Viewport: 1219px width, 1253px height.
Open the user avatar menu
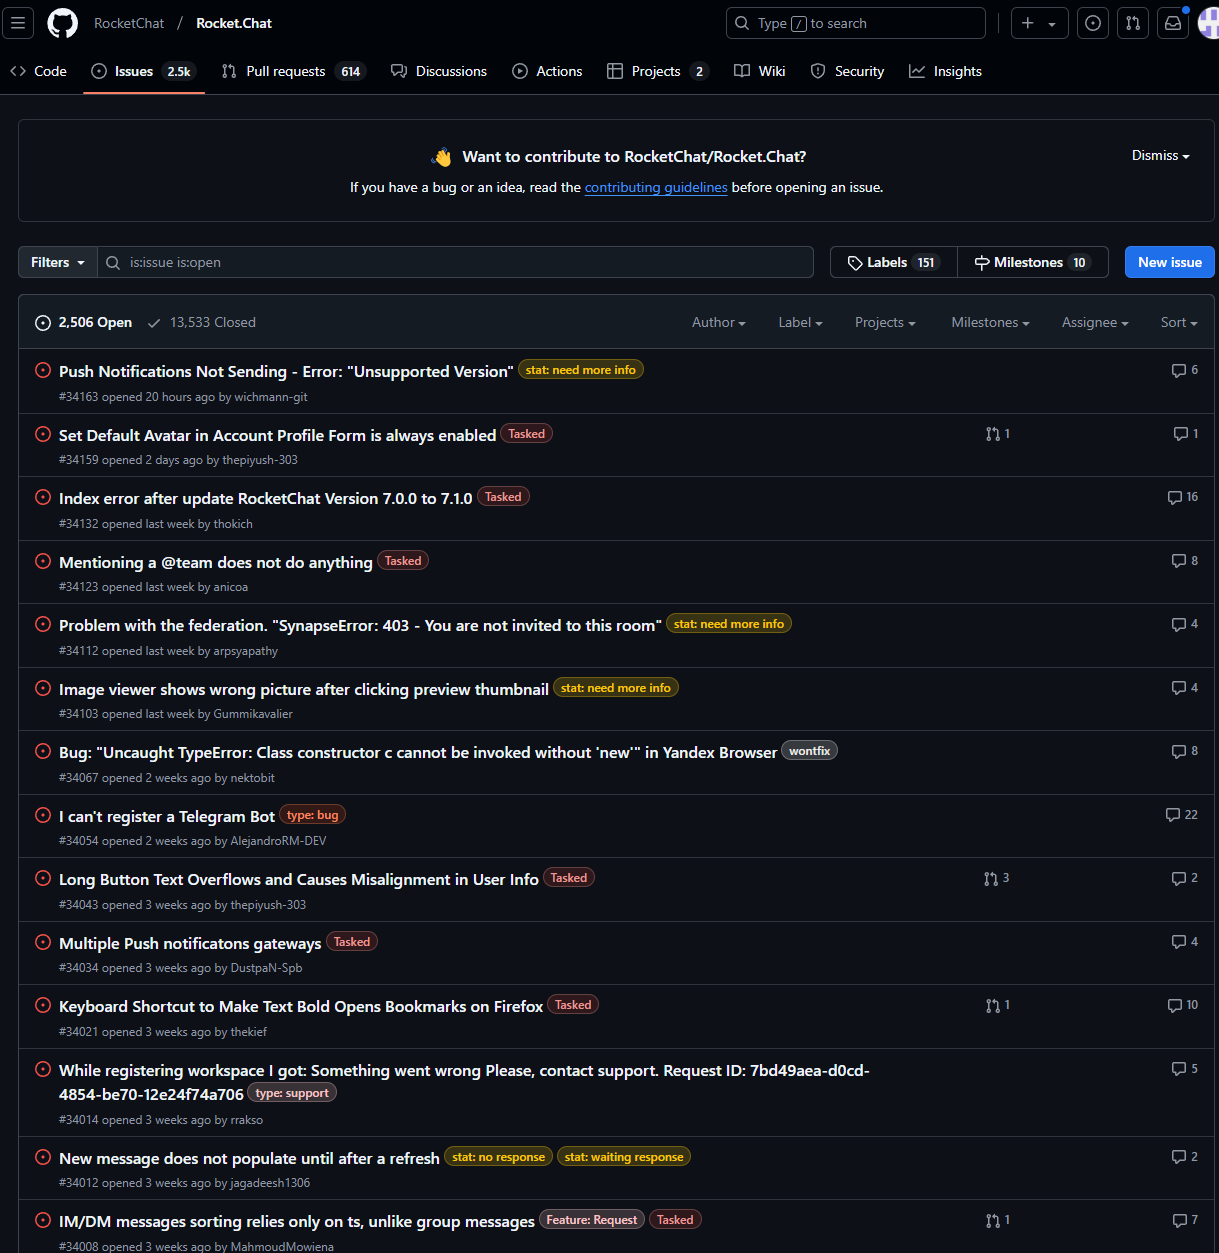(x=1208, y=23)
